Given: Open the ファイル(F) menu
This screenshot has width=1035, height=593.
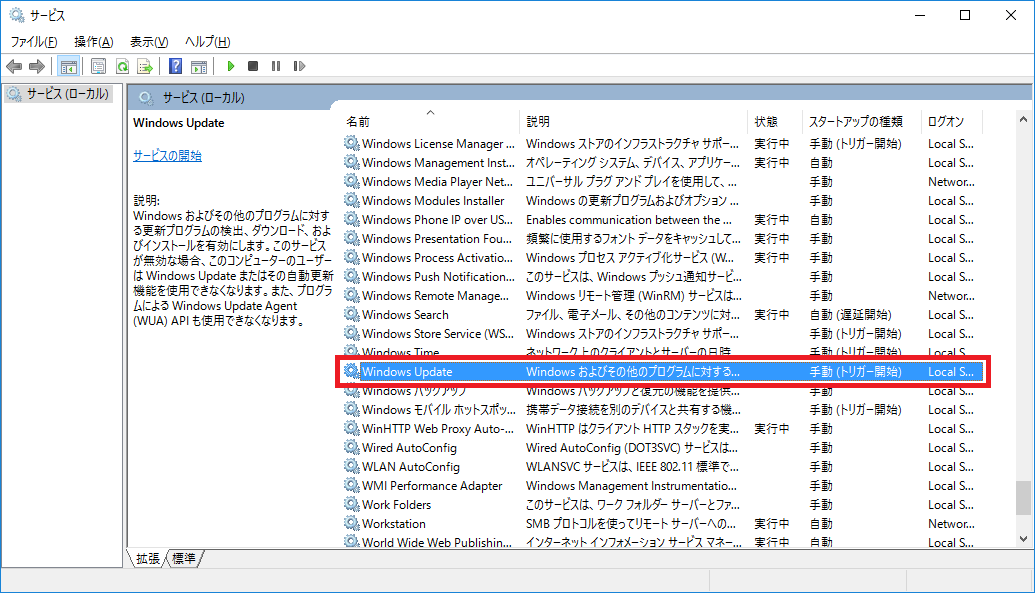Looking at the screenshot, I should pos(34,42).
